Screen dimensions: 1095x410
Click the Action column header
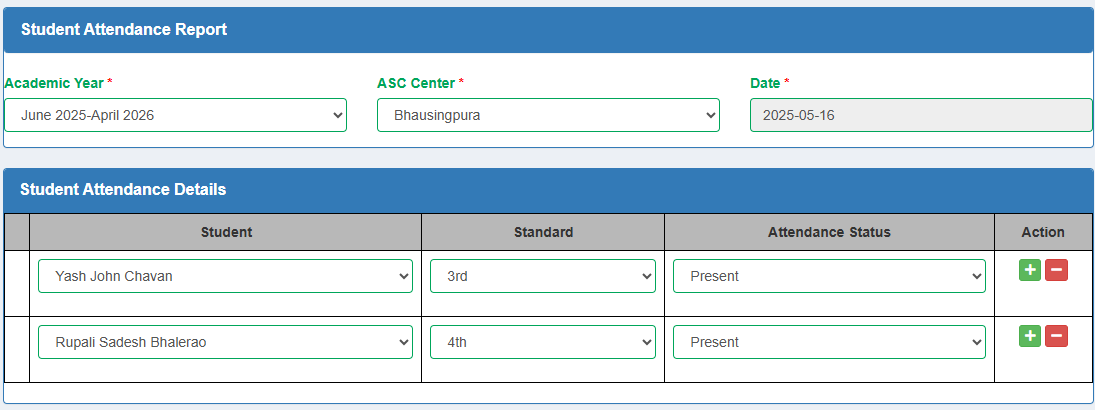coord(1043,232)
